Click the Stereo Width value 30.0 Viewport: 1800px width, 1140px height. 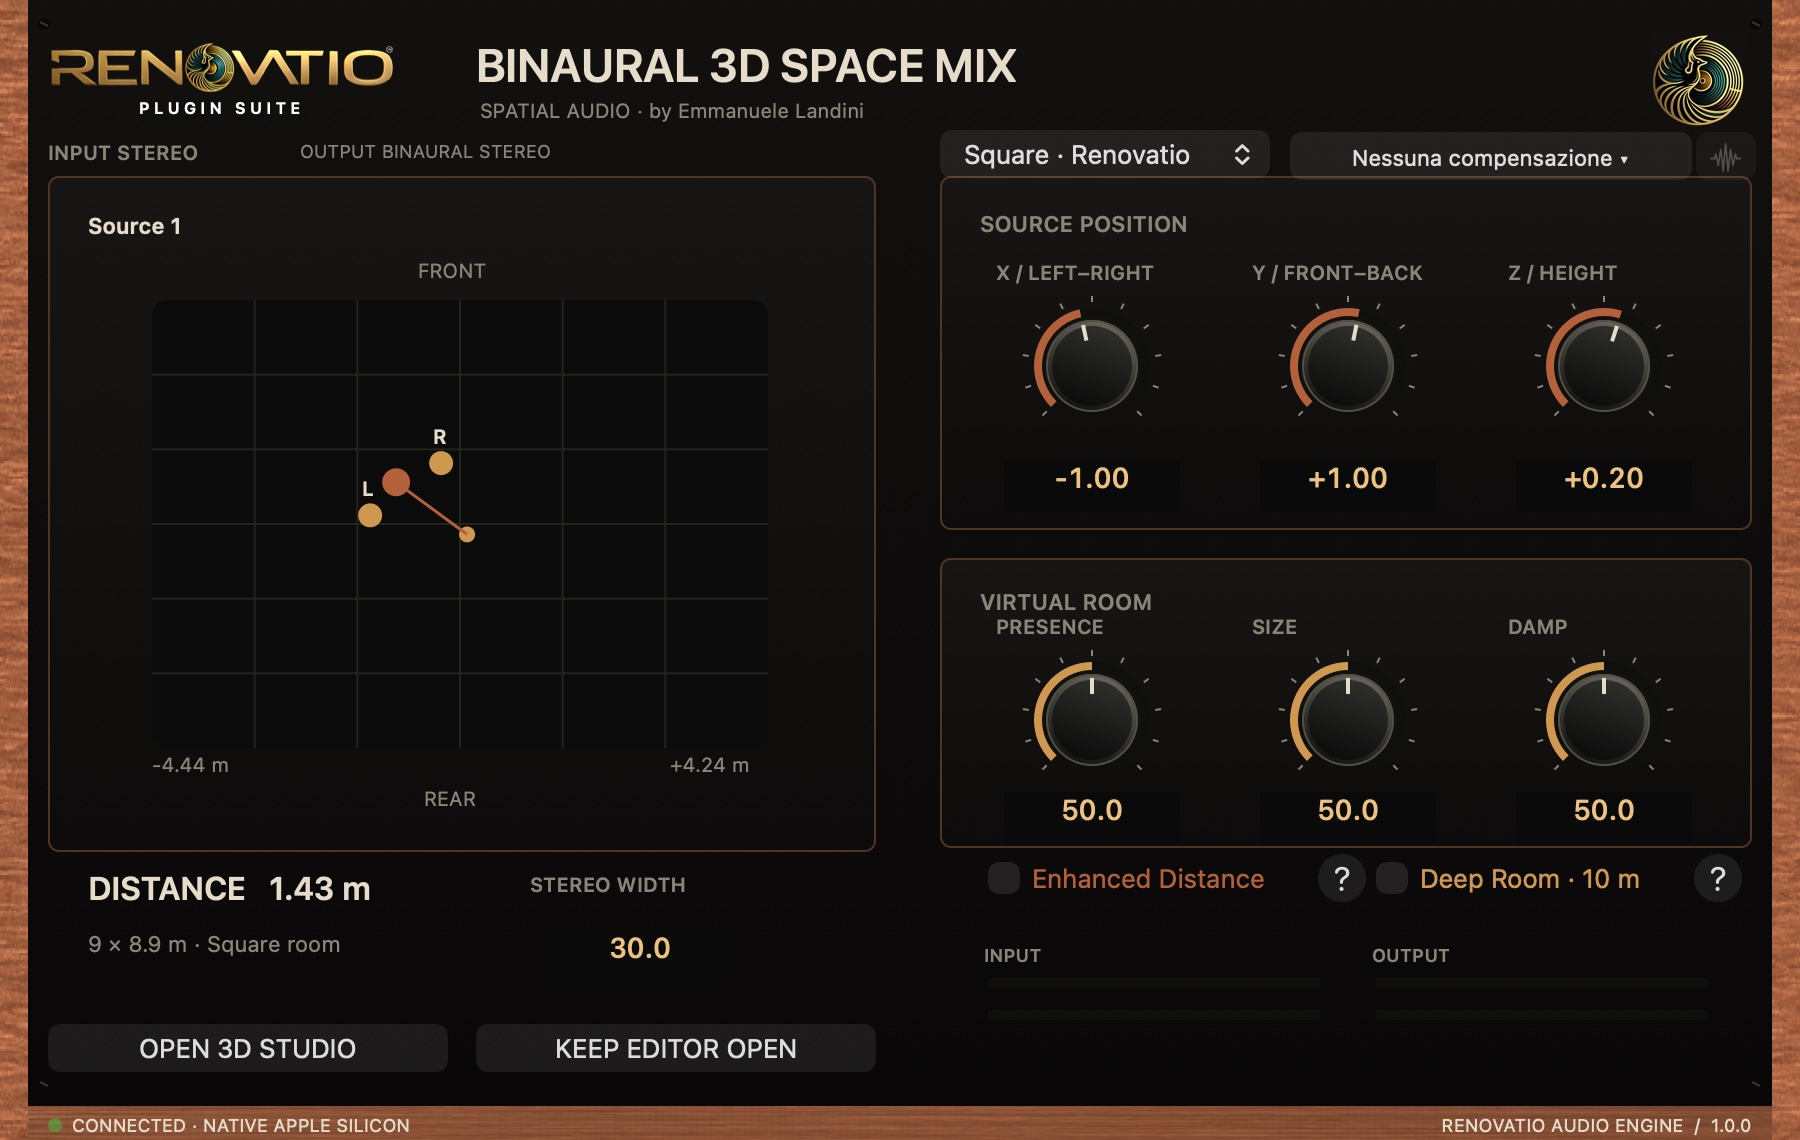(x=640, y=948)
